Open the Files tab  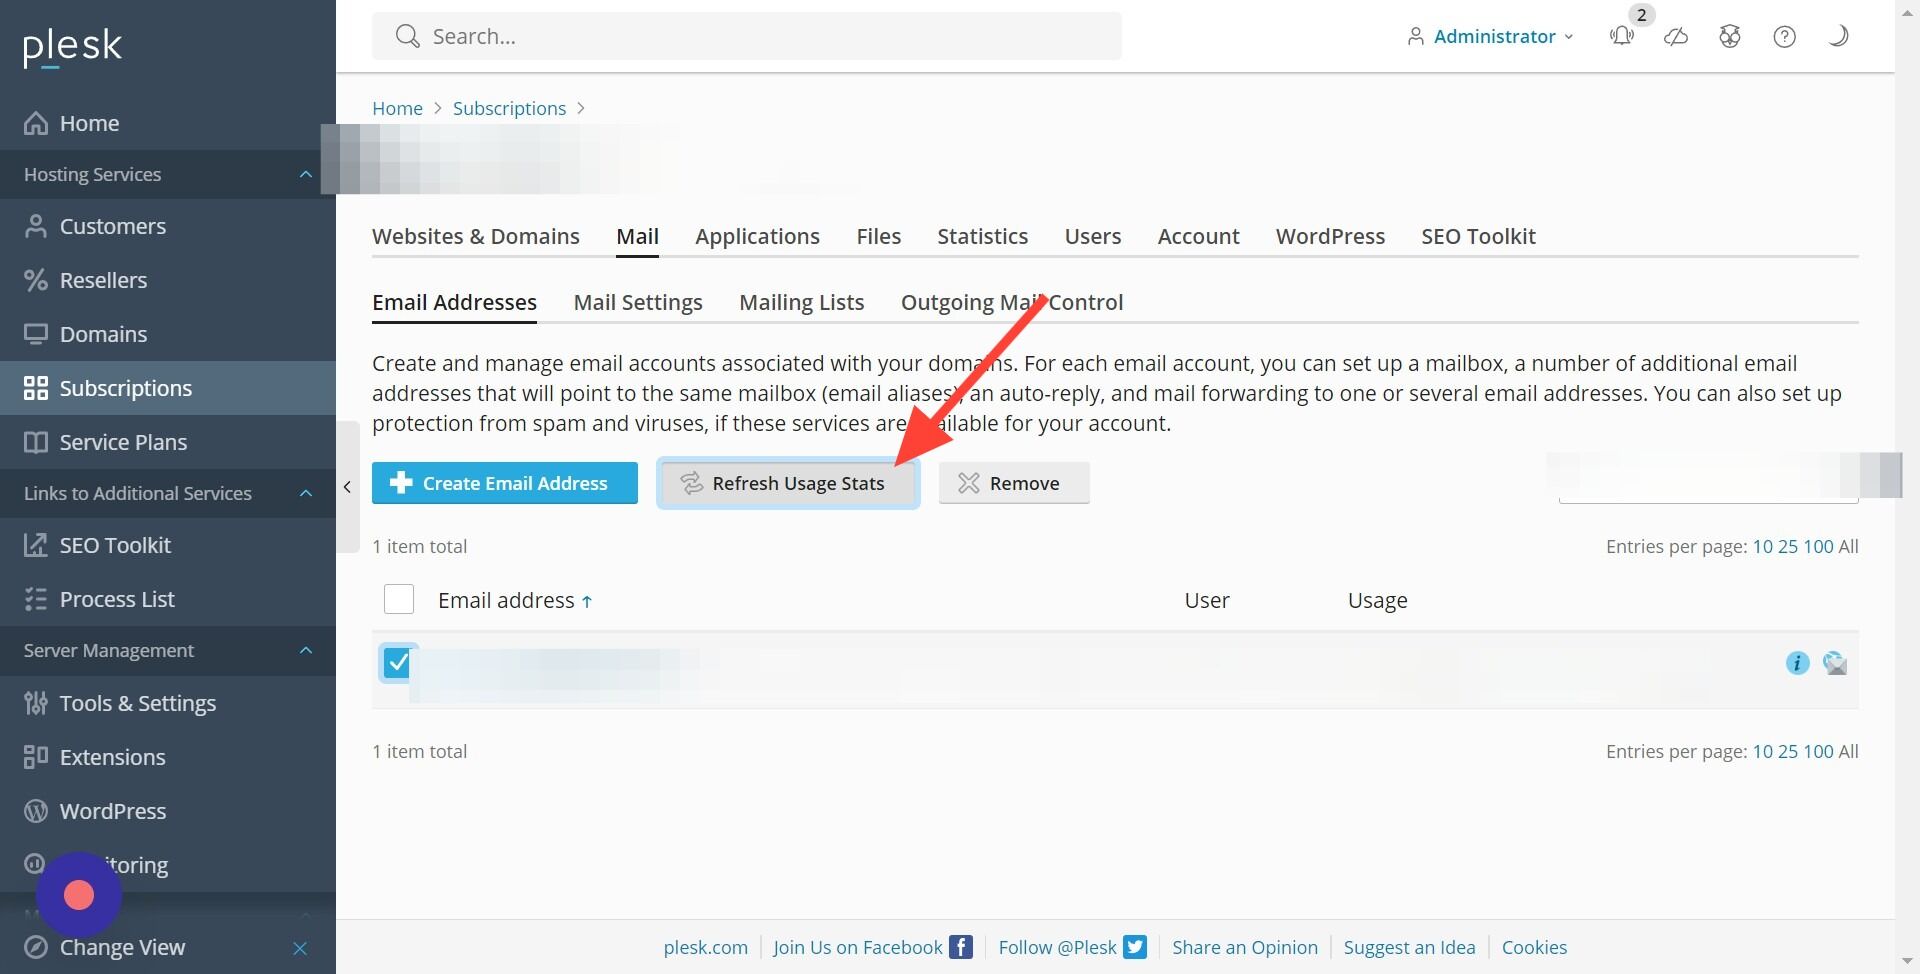(878, 236)
